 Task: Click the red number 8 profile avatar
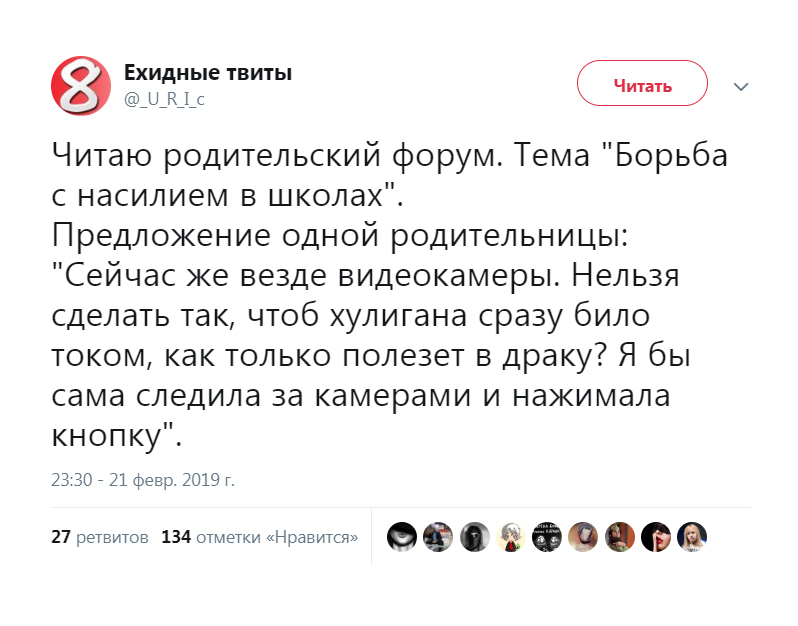click(80, 84)
